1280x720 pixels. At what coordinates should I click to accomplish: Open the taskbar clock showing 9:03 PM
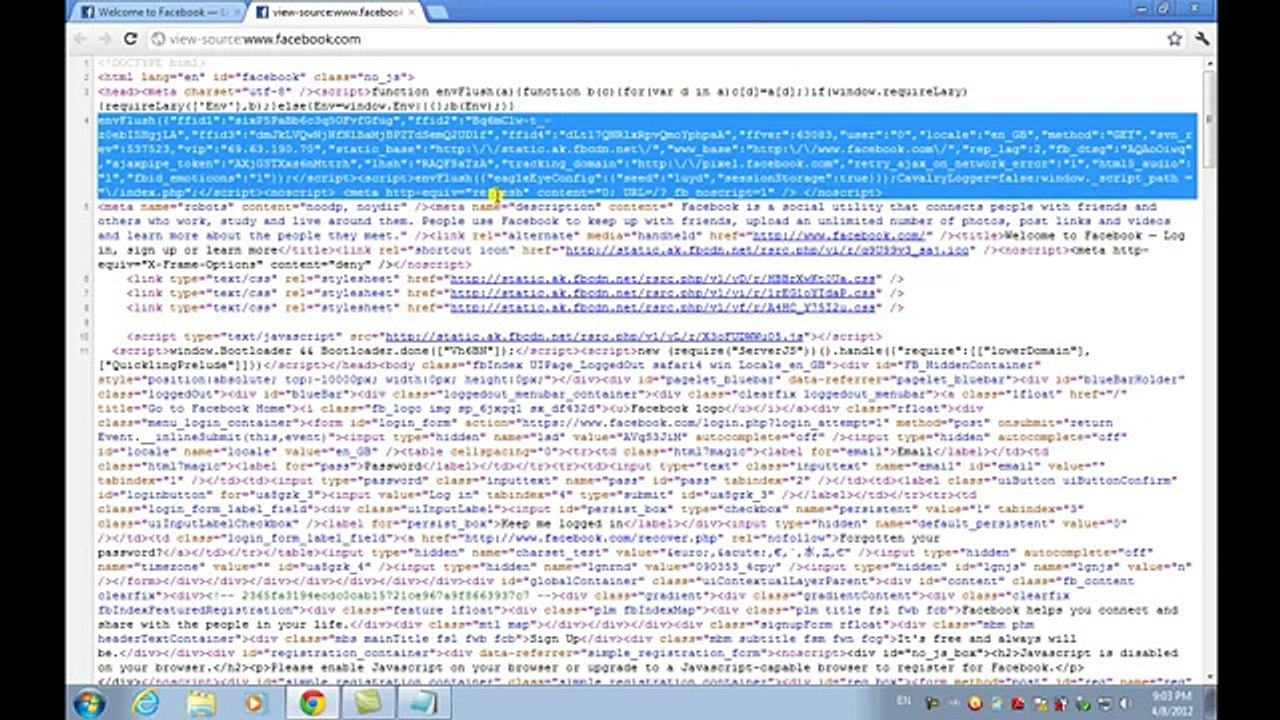coord(1171,702)
